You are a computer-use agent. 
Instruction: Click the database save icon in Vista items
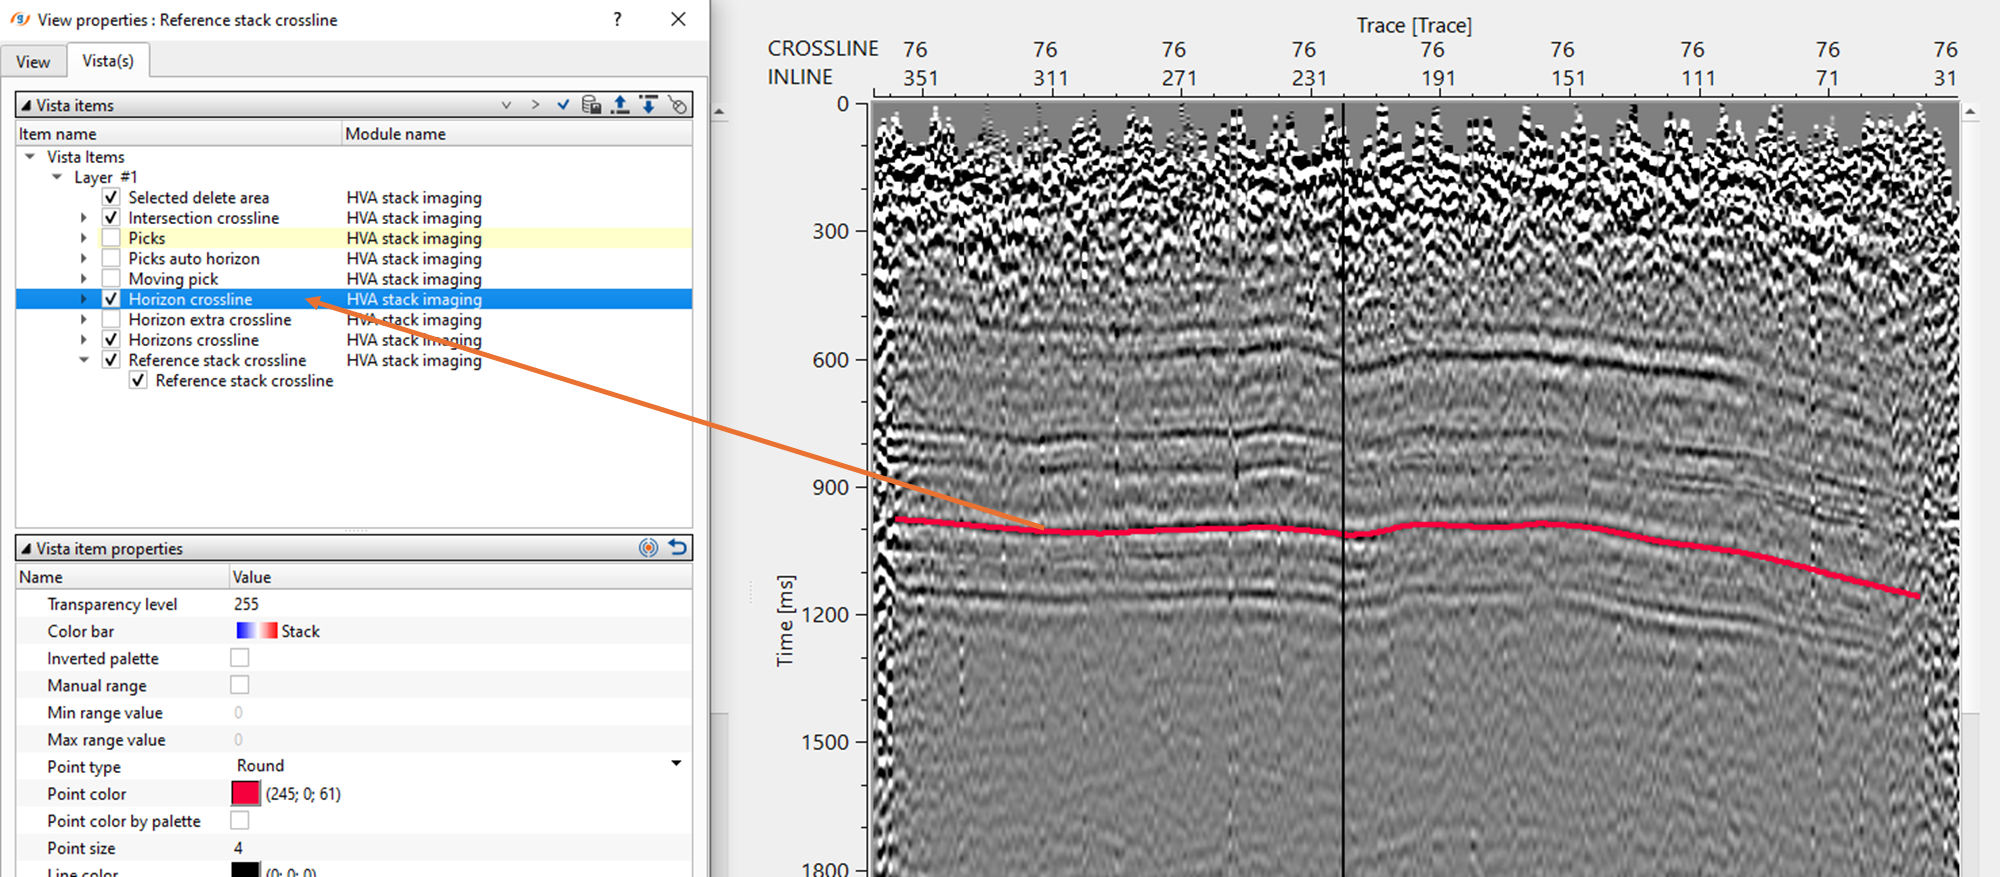click(x=591, y=105)
